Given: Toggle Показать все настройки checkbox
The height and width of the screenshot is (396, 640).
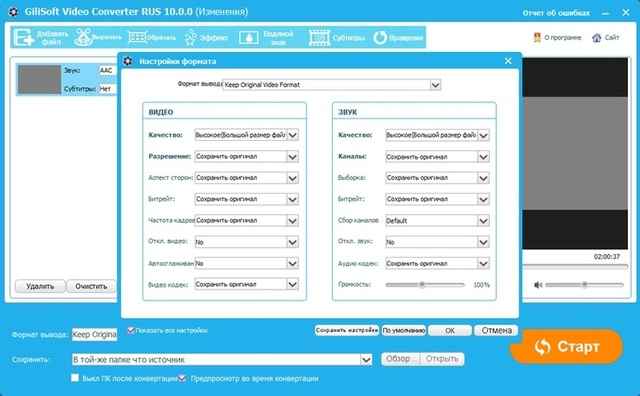Looking at the screenshot, I should tap(131, 330).
